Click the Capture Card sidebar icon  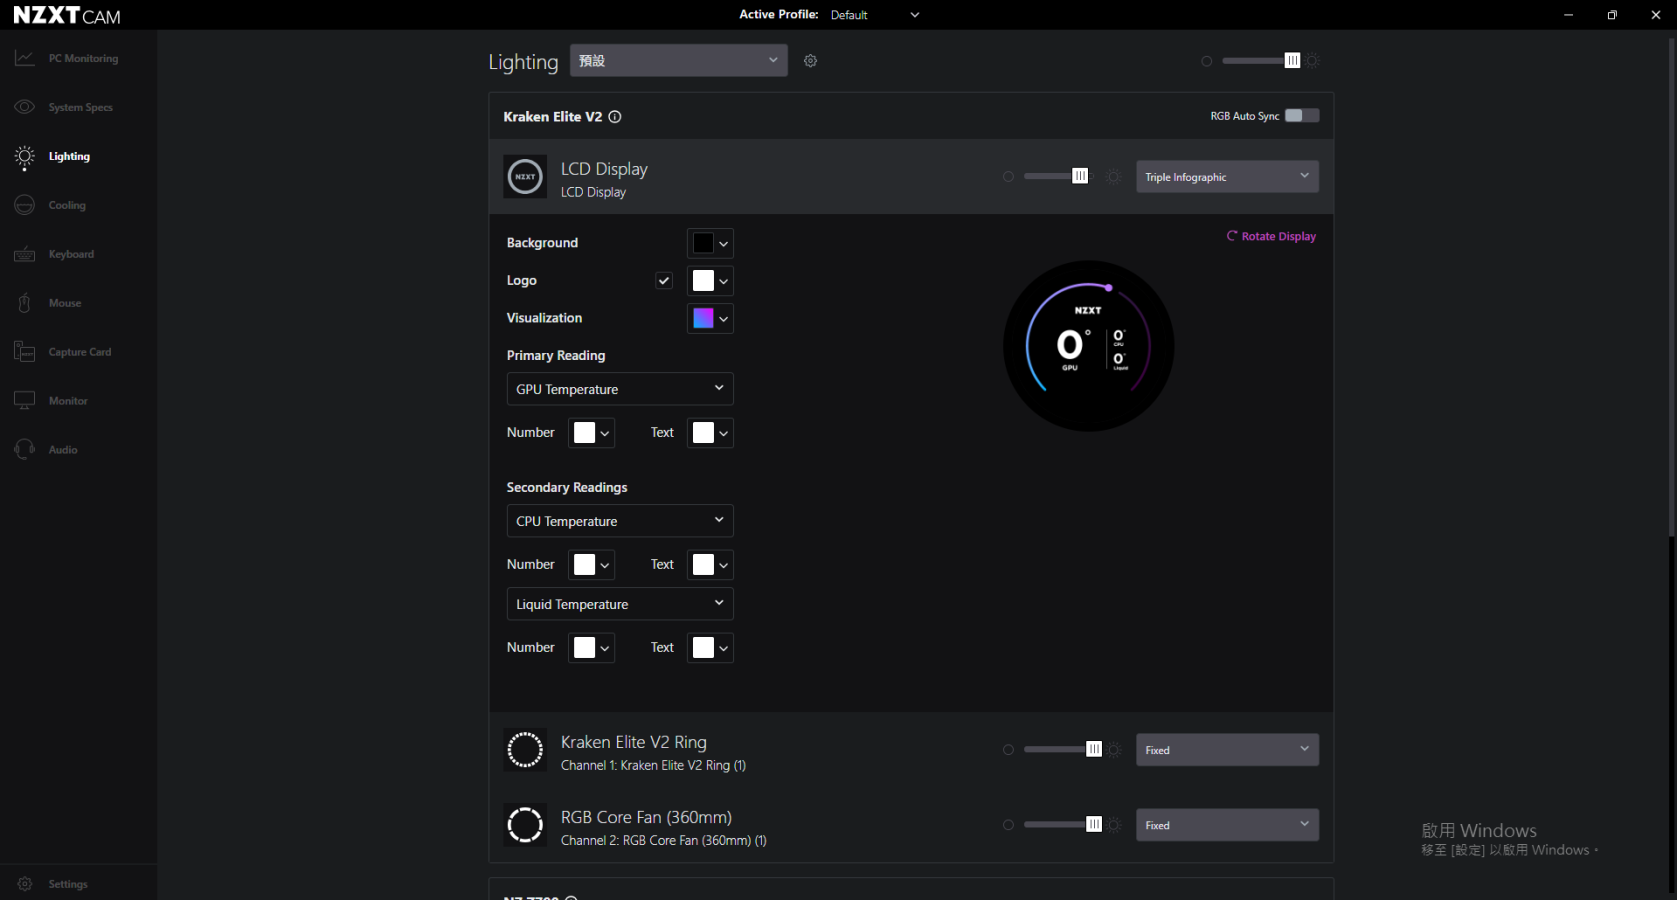[25, 352]
